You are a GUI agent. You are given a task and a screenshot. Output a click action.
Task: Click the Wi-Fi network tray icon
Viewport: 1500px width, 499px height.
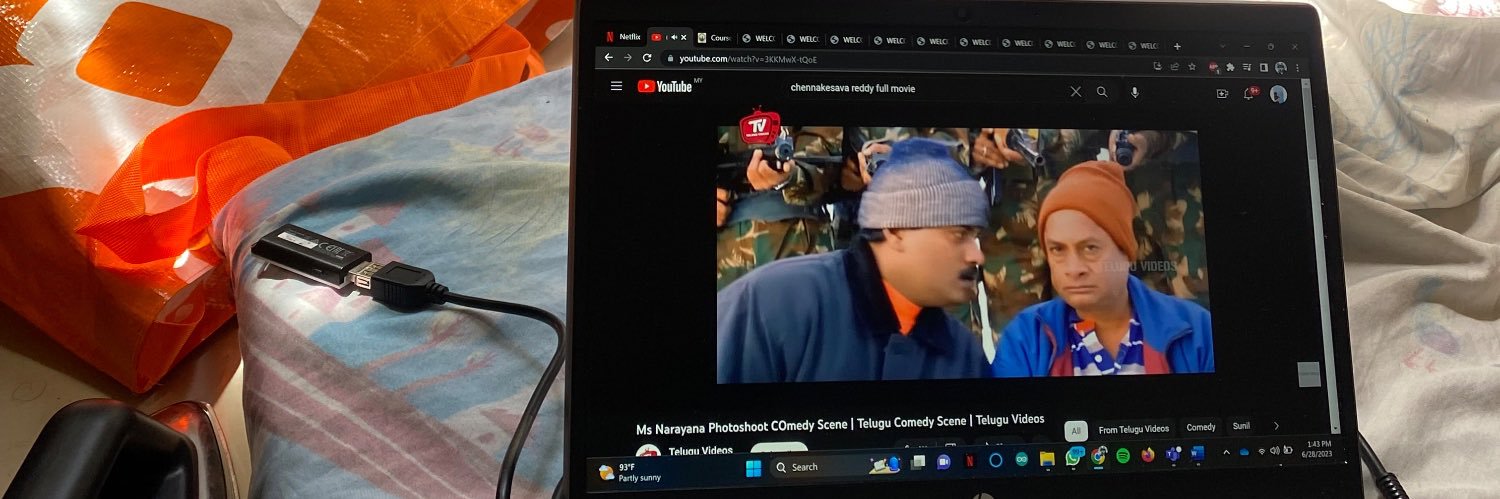coord(1261,452)
